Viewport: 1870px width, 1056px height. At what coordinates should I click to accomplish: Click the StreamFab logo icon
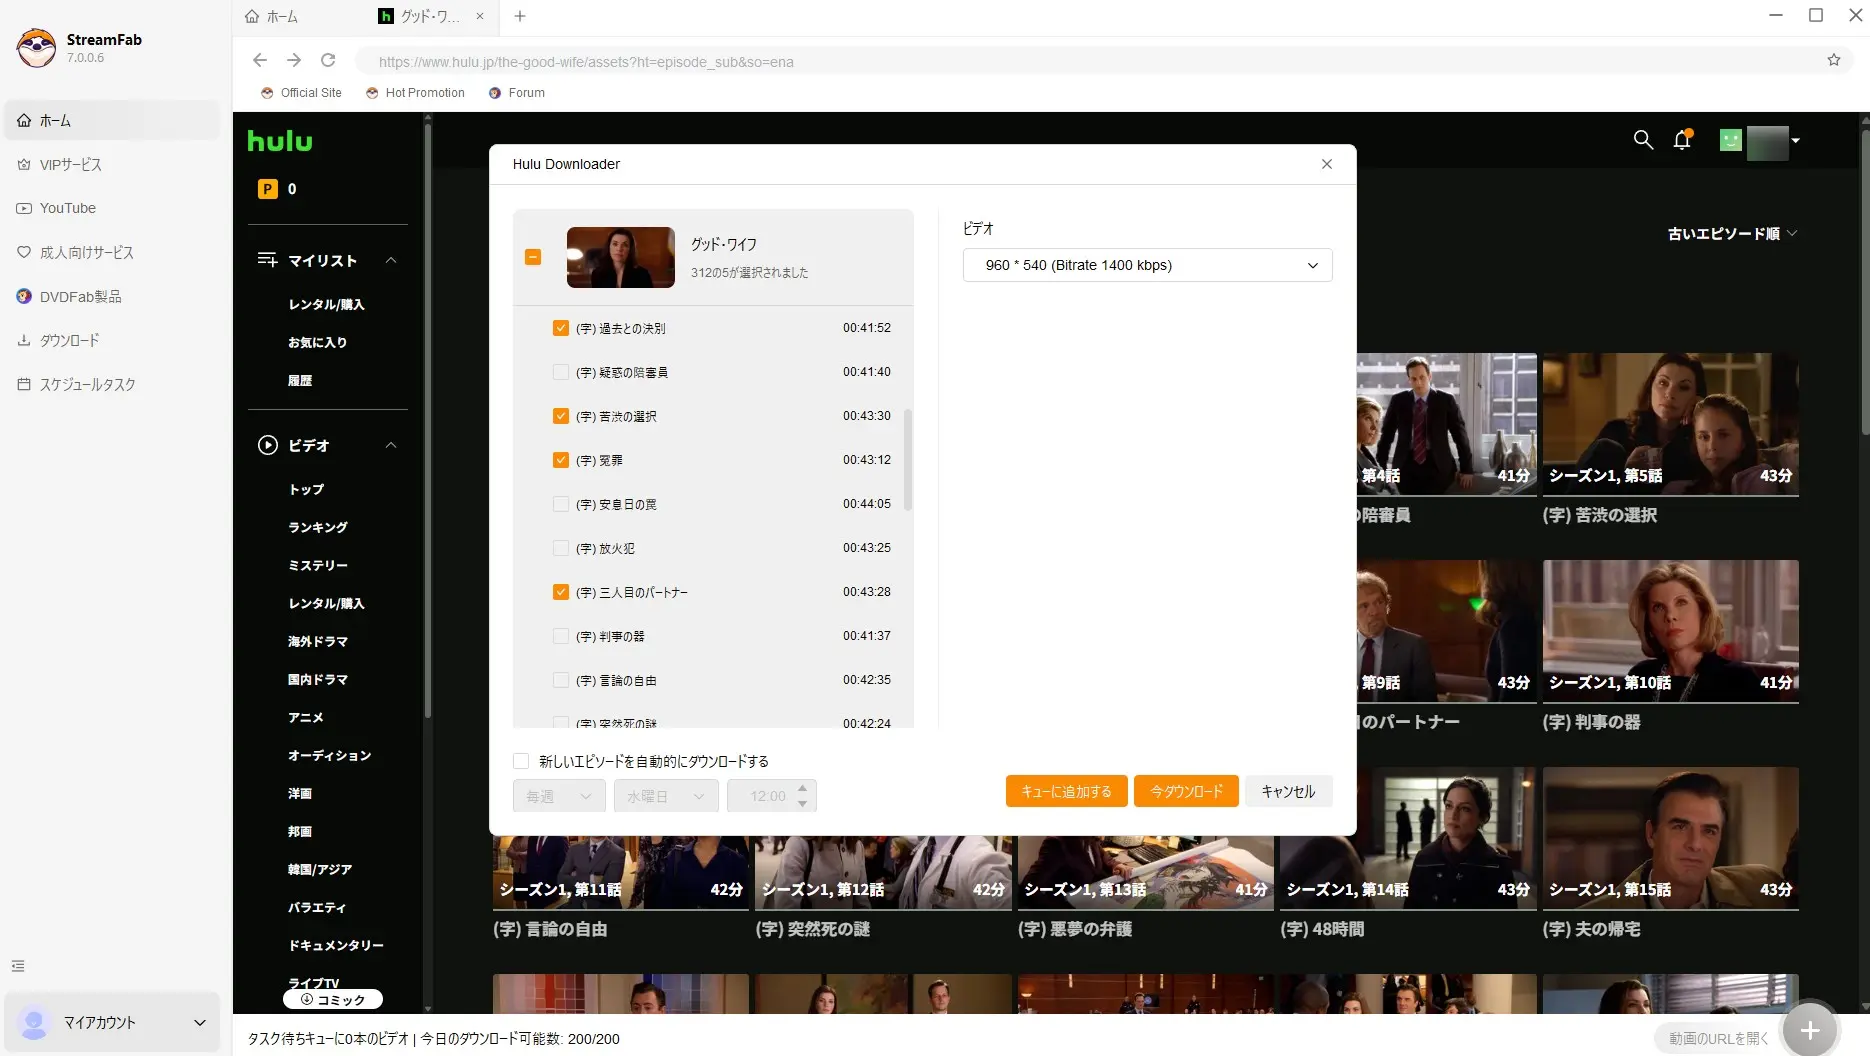click(36, 47)
